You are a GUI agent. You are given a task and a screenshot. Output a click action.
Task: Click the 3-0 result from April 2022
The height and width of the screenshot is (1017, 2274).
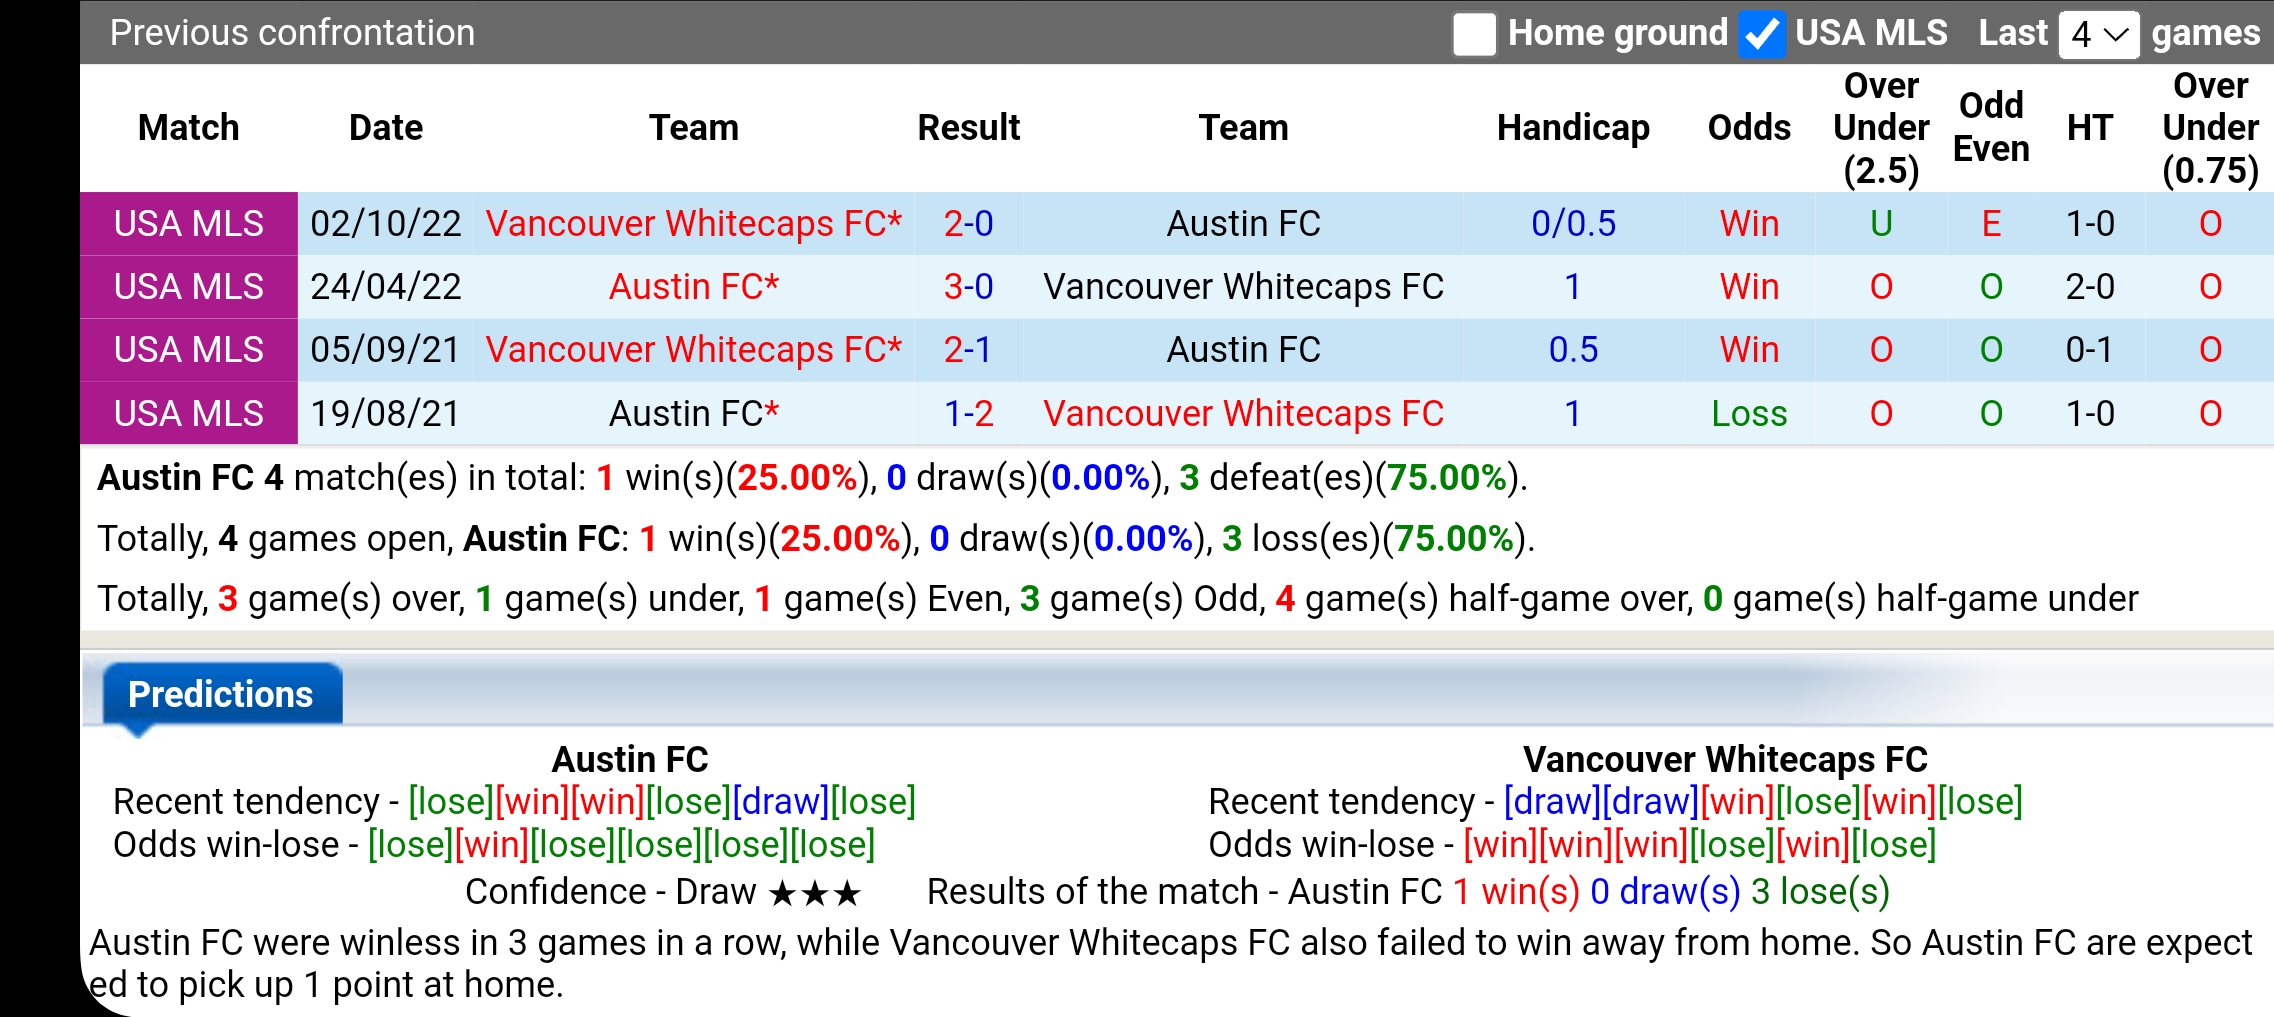click(967, 286)
